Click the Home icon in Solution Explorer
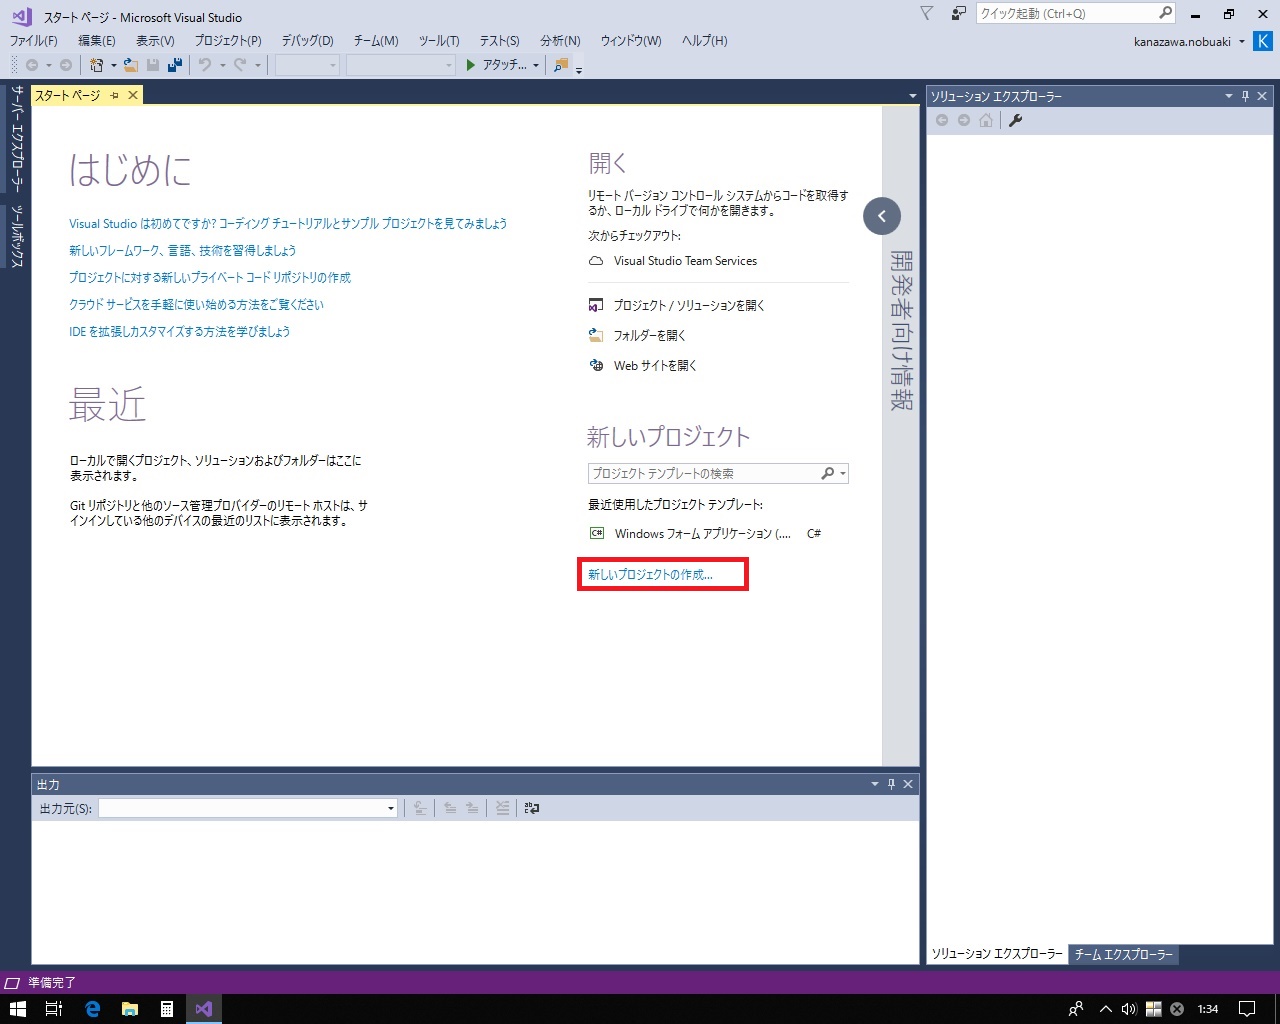 click(986, 120)
